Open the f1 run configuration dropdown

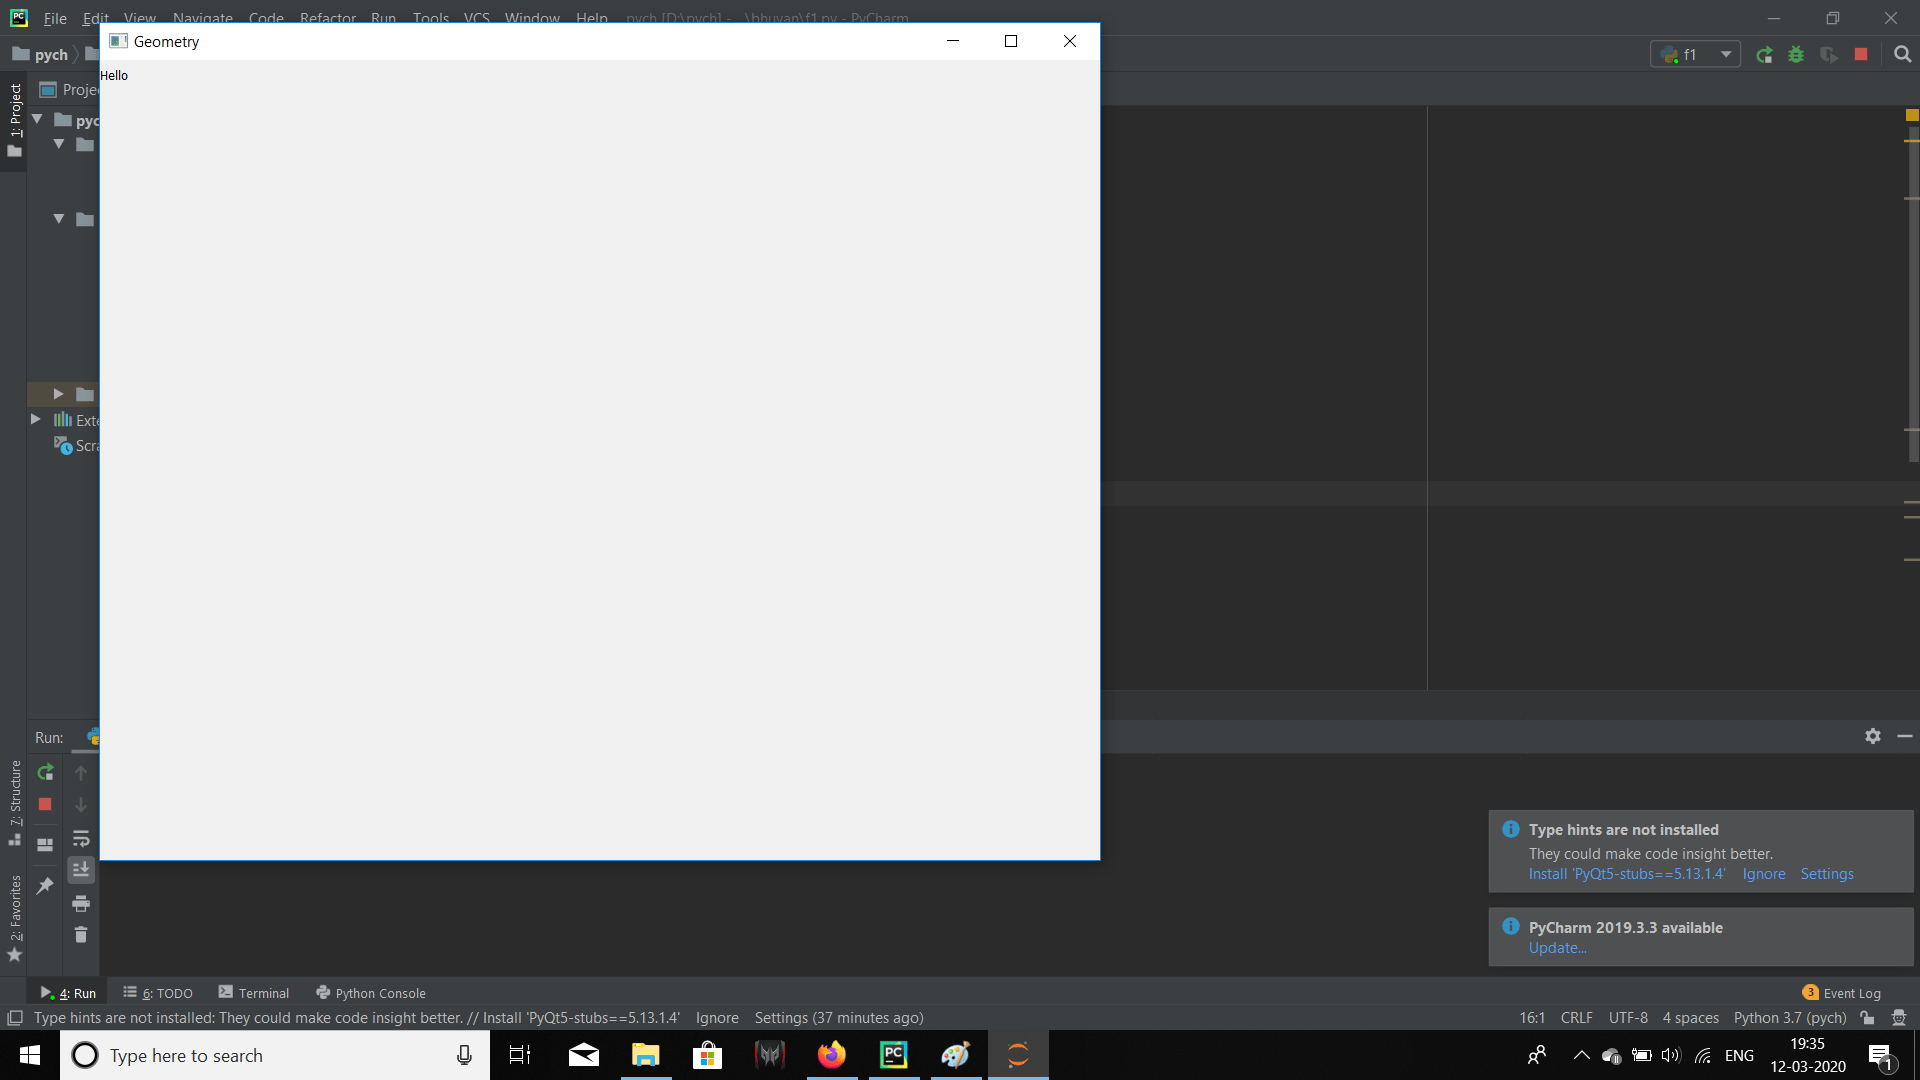coord(1726,55)
